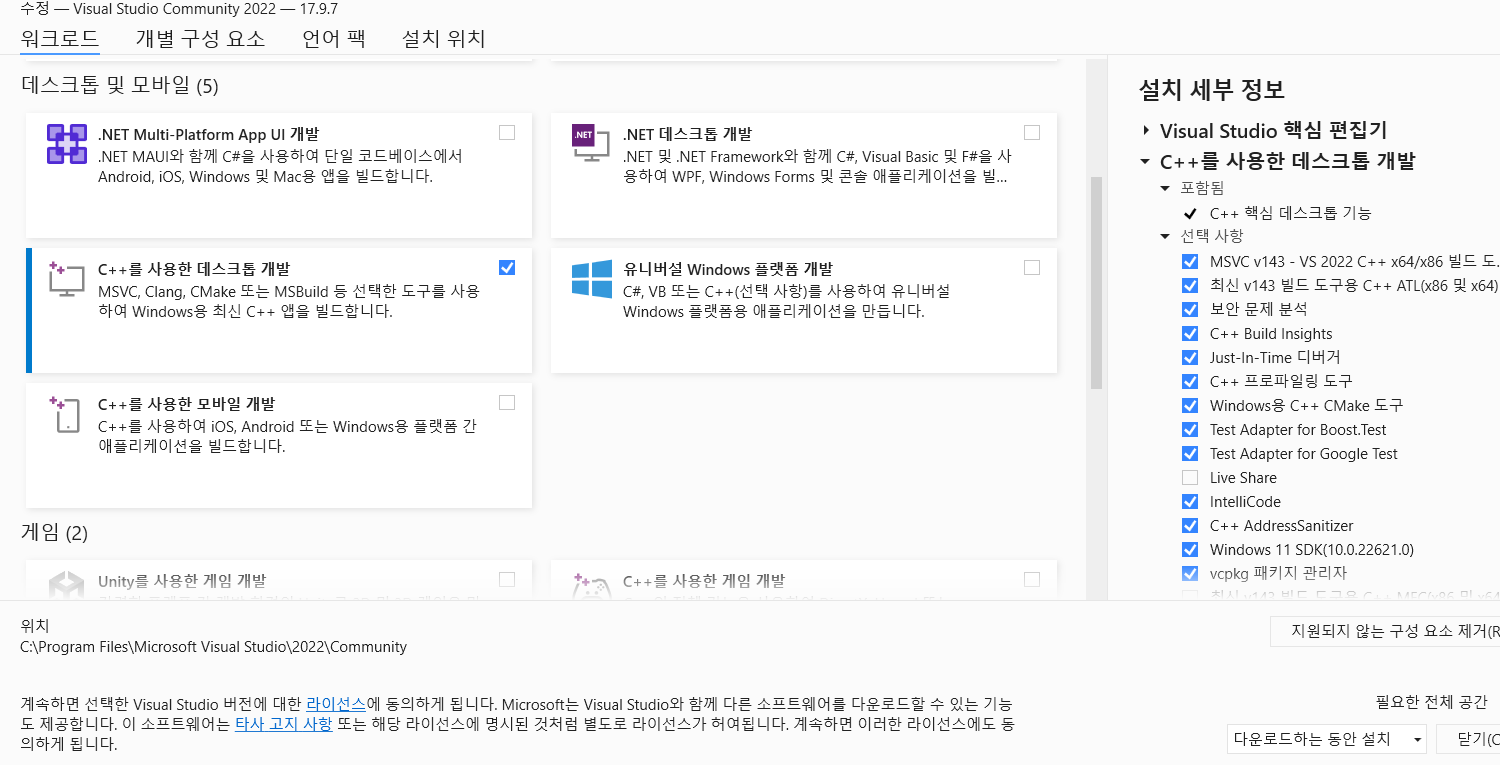Viewport: 1500px width, 765px height.
Task: Uncheck Windows용 C++ CMake 도구 option
Action: coord(1190,405)
